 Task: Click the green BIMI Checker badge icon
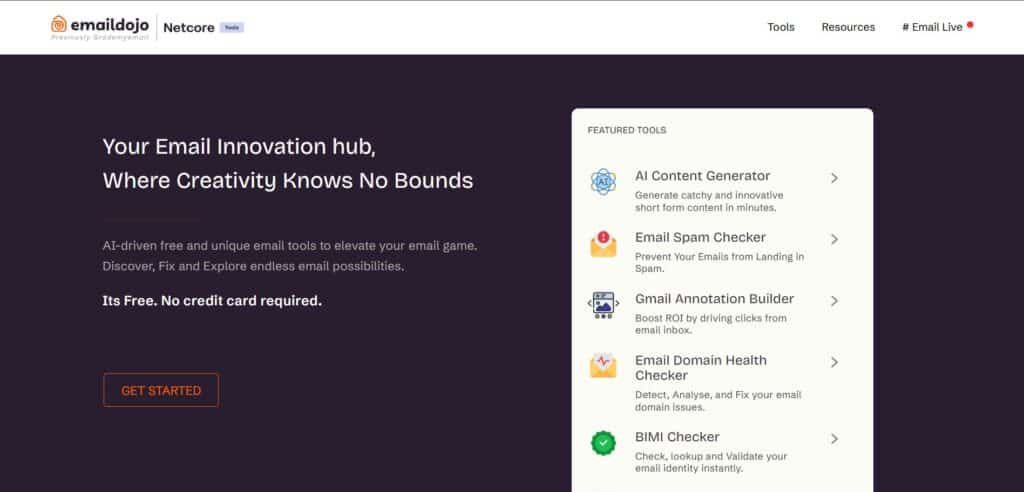(603, 443)
